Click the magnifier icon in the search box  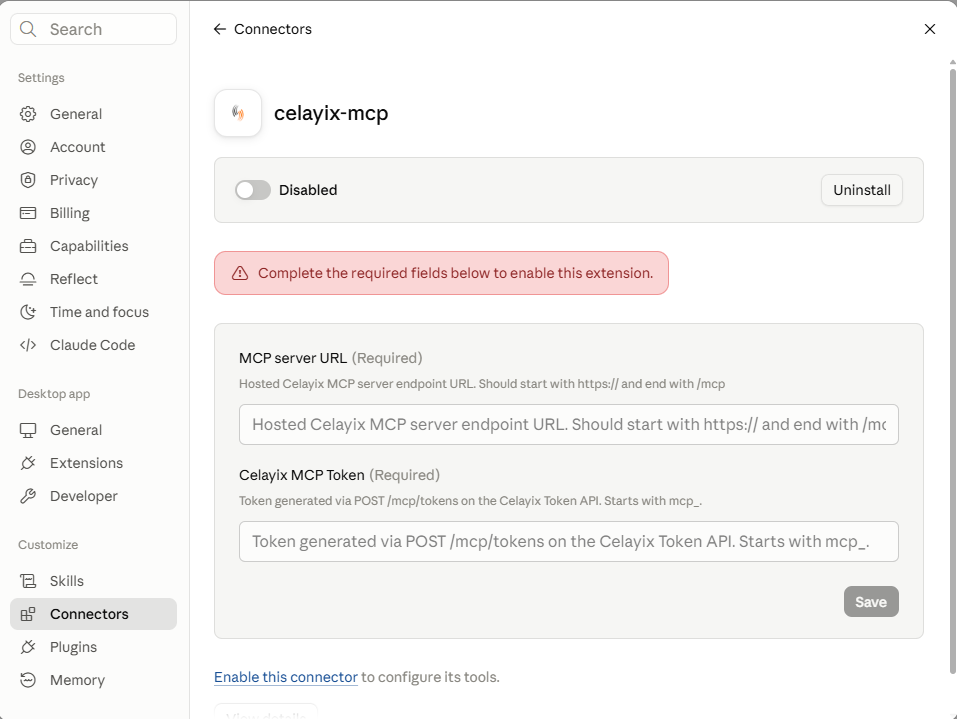pyautogui.click(x=28, y=29)
